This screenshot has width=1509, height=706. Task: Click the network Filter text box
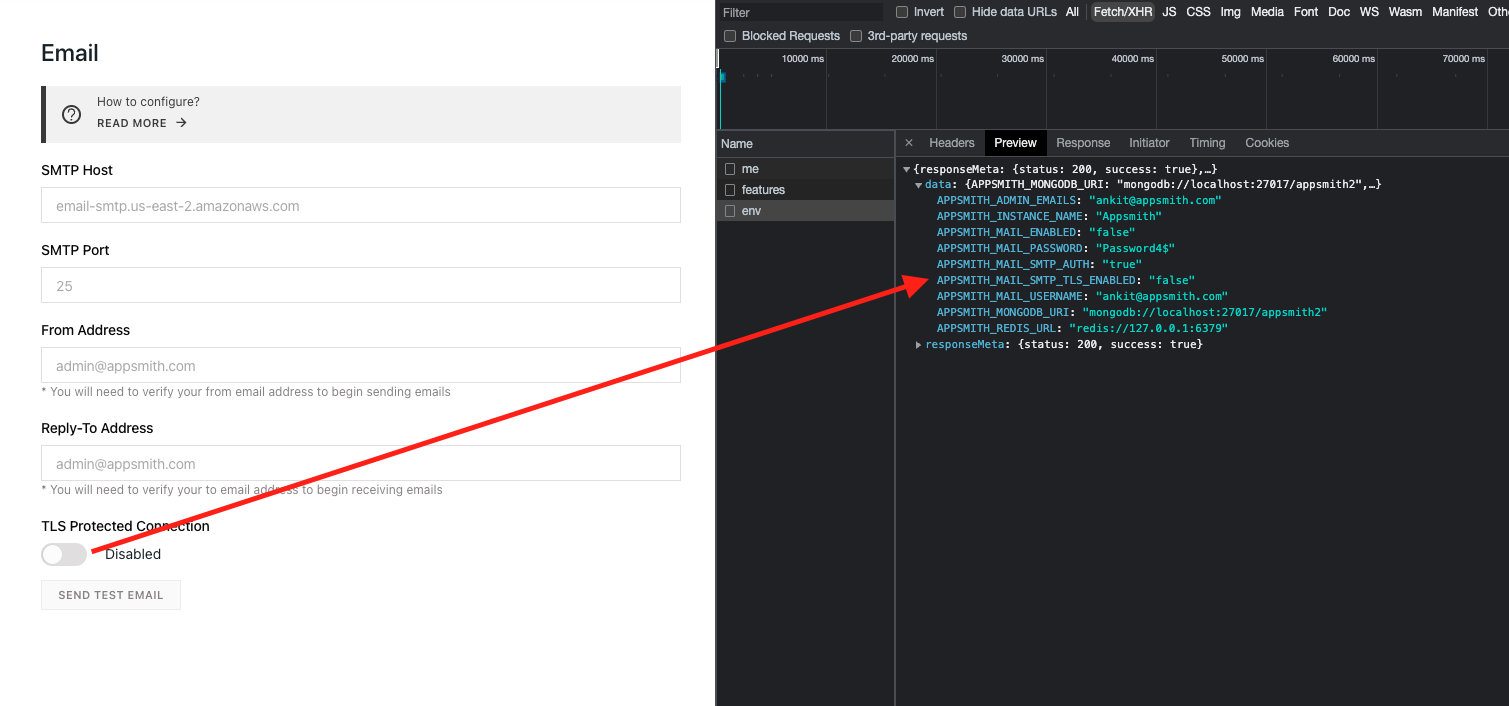(801, 12)
